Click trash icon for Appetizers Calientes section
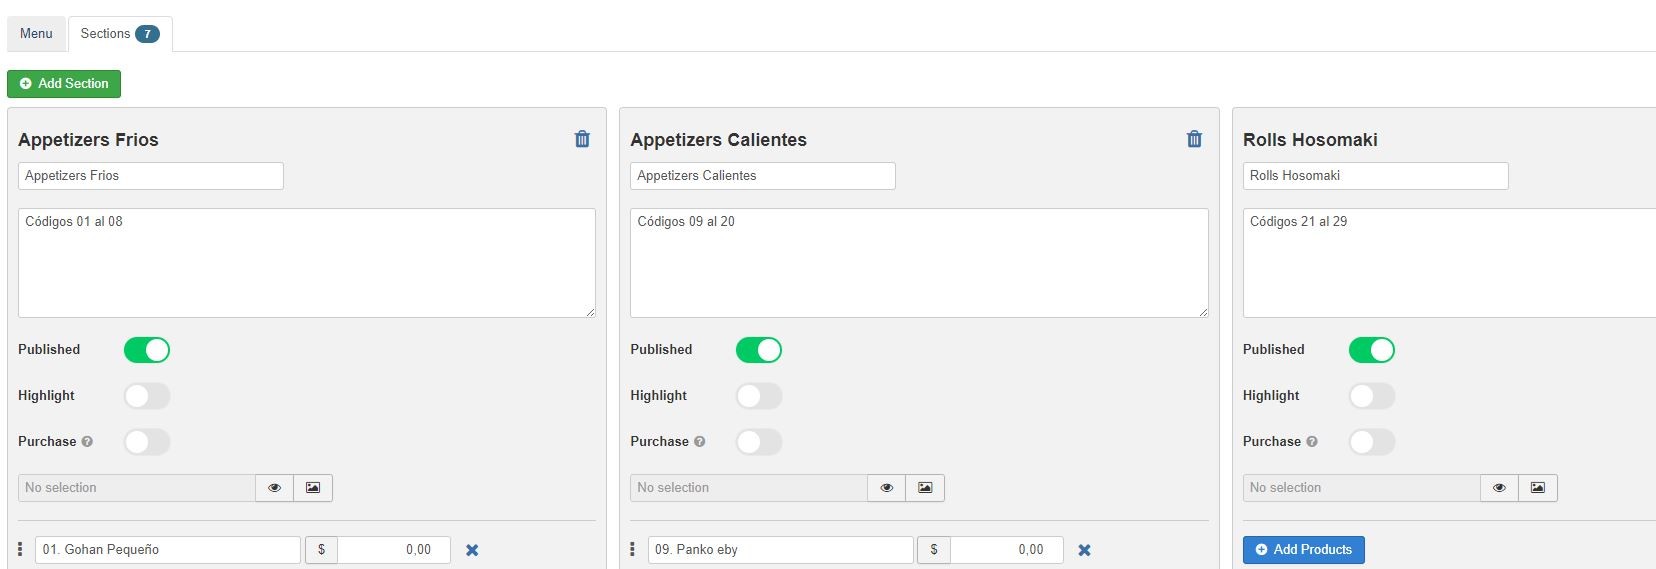1656x569 pixels. tap(1194, 139)
